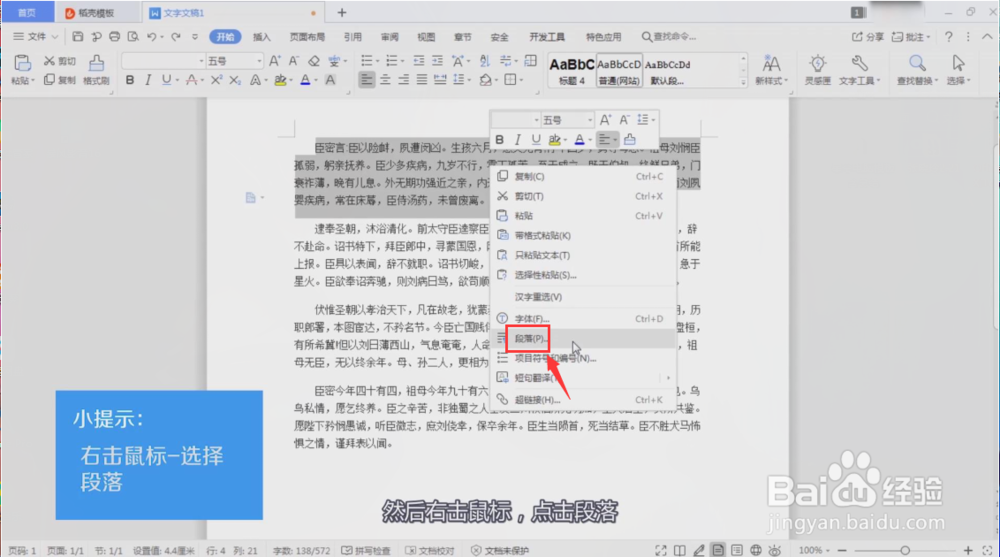Click the font color A in ribbon

[x=305, y=80]
